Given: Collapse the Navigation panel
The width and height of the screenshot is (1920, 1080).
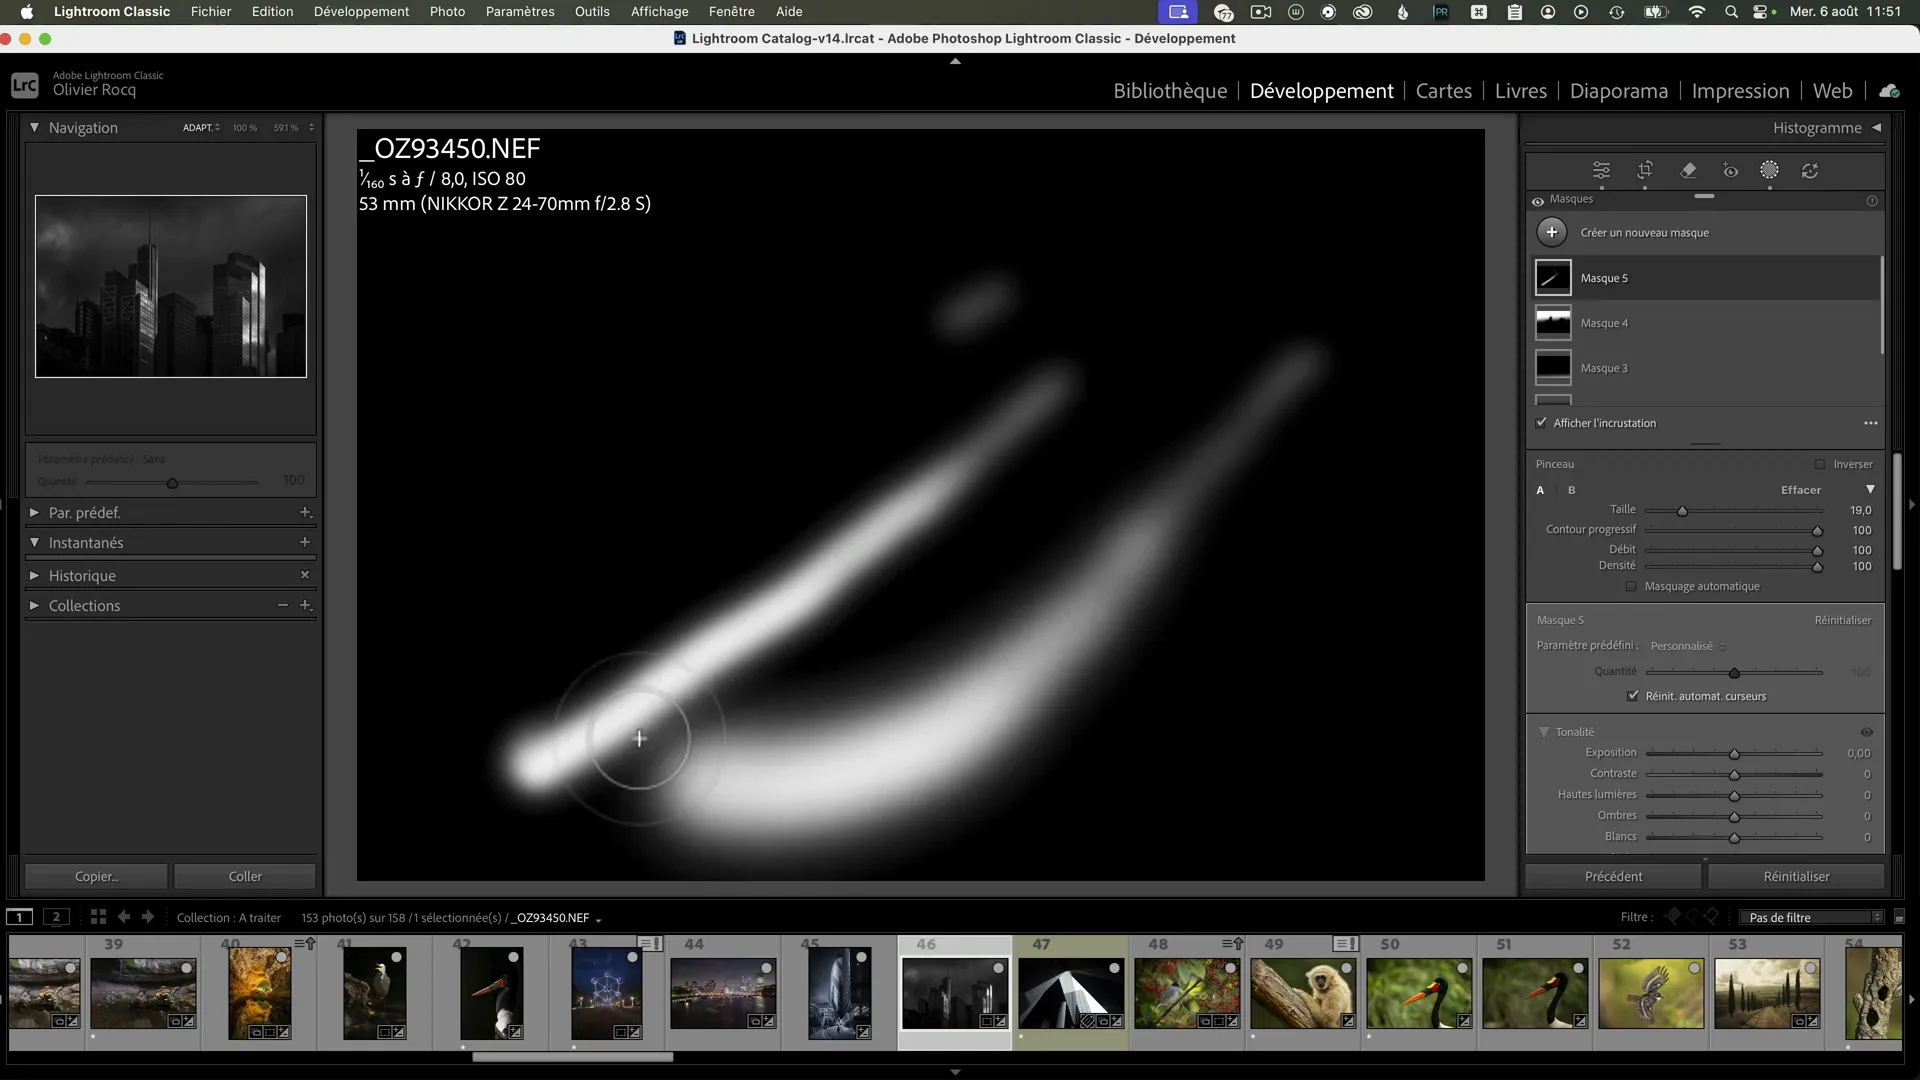Looking at the screenshot, I should (x=34, y=128).
